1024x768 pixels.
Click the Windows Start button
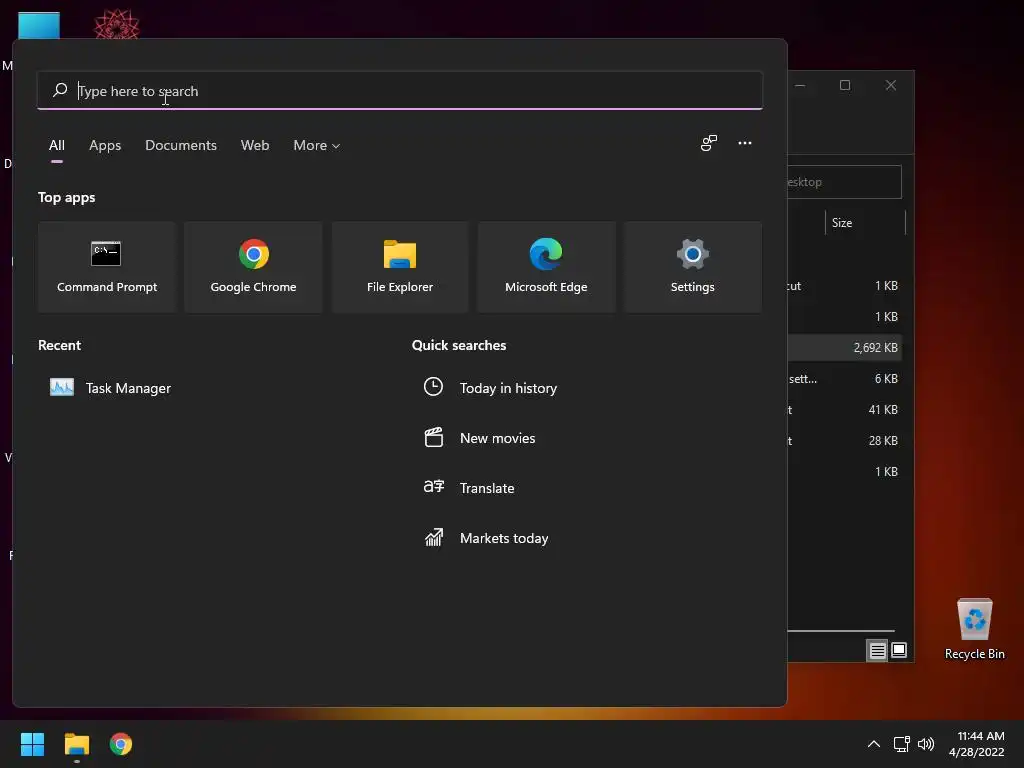click(32, 744)
